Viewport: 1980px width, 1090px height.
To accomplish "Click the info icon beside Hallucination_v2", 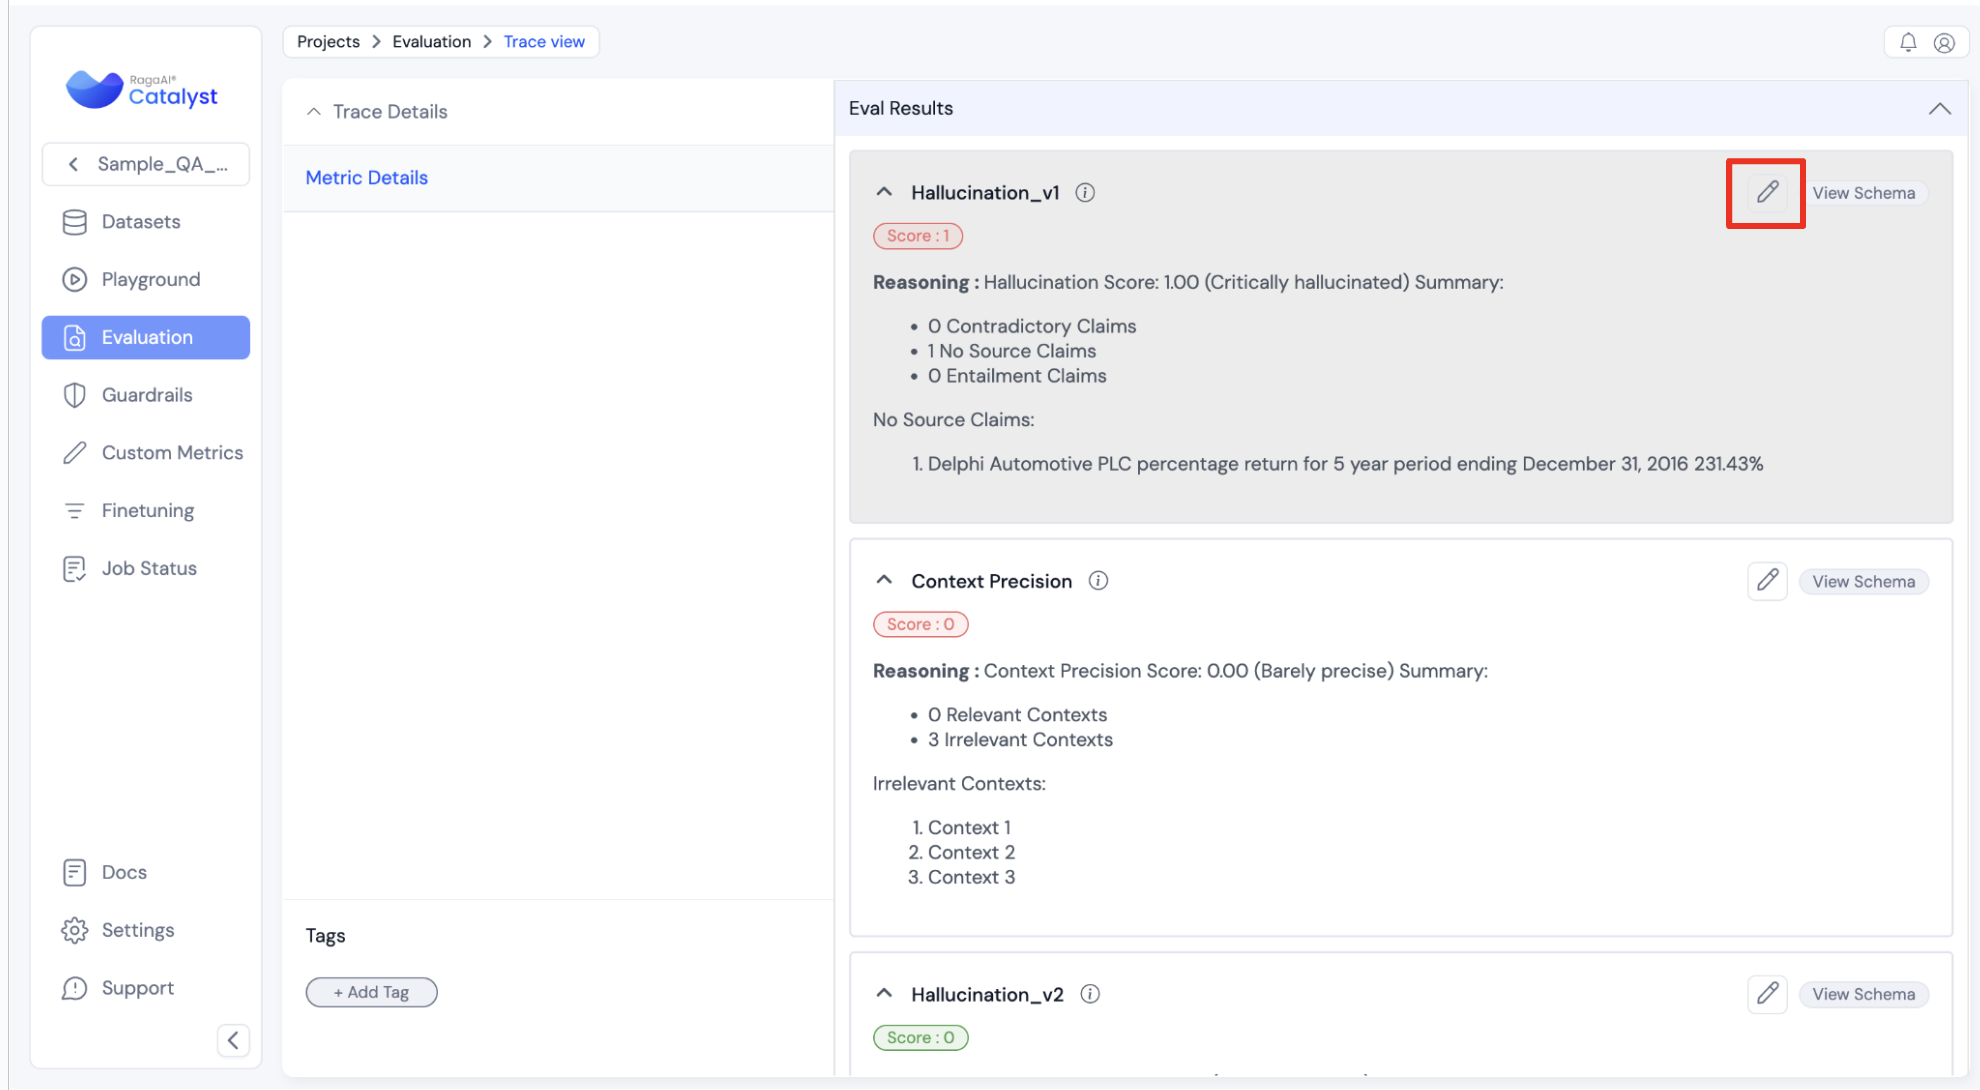I will (x=1090, y=994).
